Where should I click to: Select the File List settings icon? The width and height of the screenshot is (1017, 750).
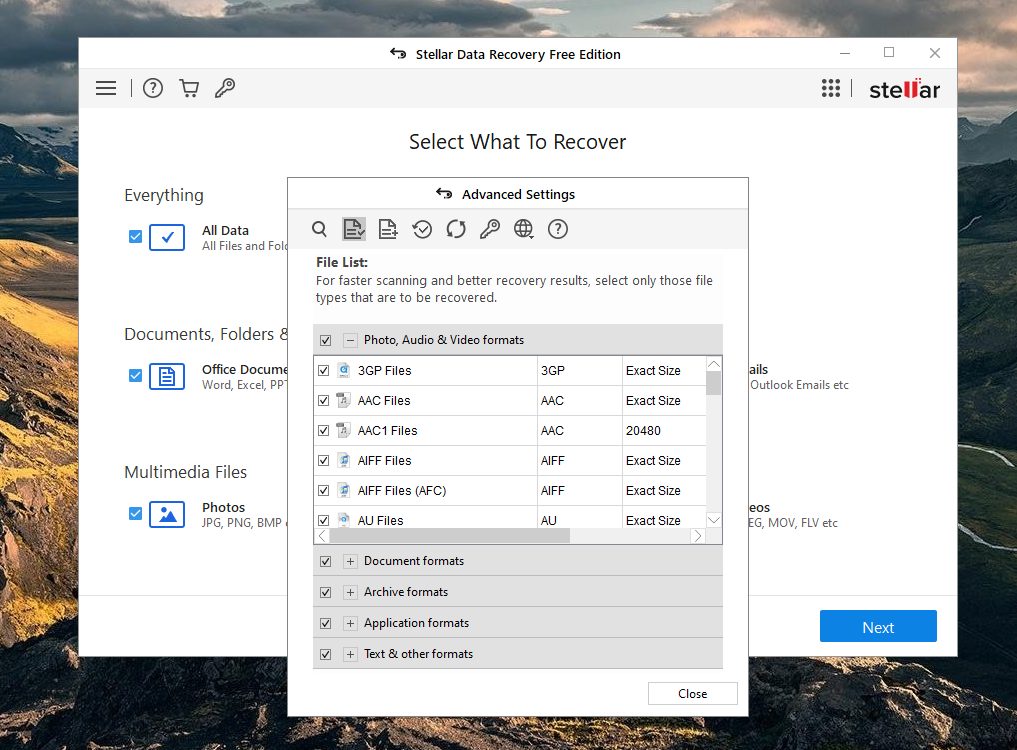point(354,229)
